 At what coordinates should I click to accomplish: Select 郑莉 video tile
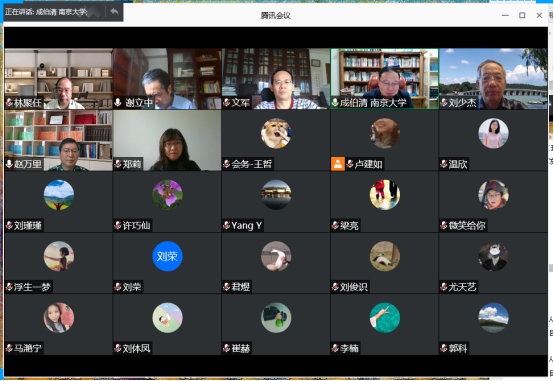point(167,140)
